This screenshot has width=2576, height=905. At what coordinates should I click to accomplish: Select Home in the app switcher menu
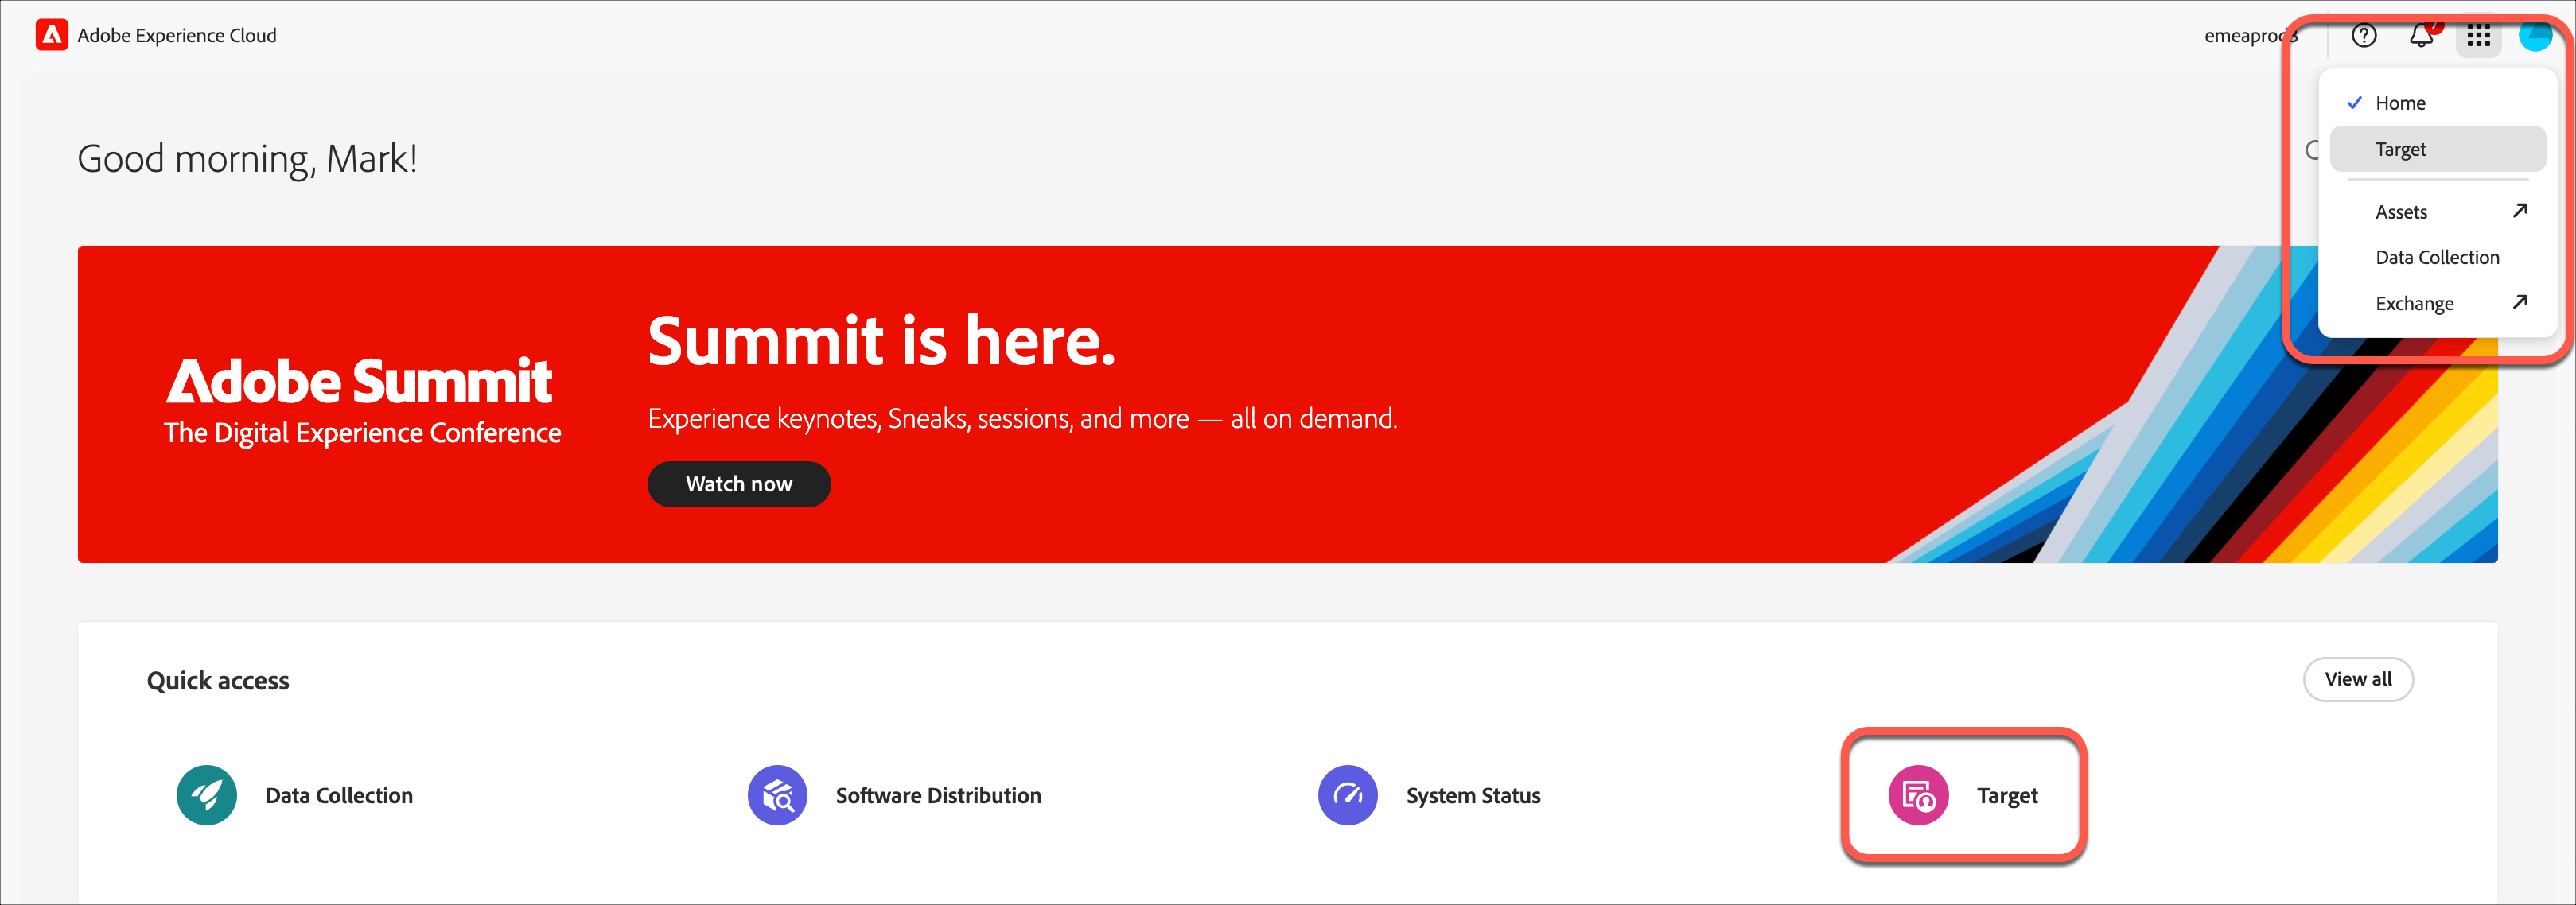click(x=2400, y=103)
